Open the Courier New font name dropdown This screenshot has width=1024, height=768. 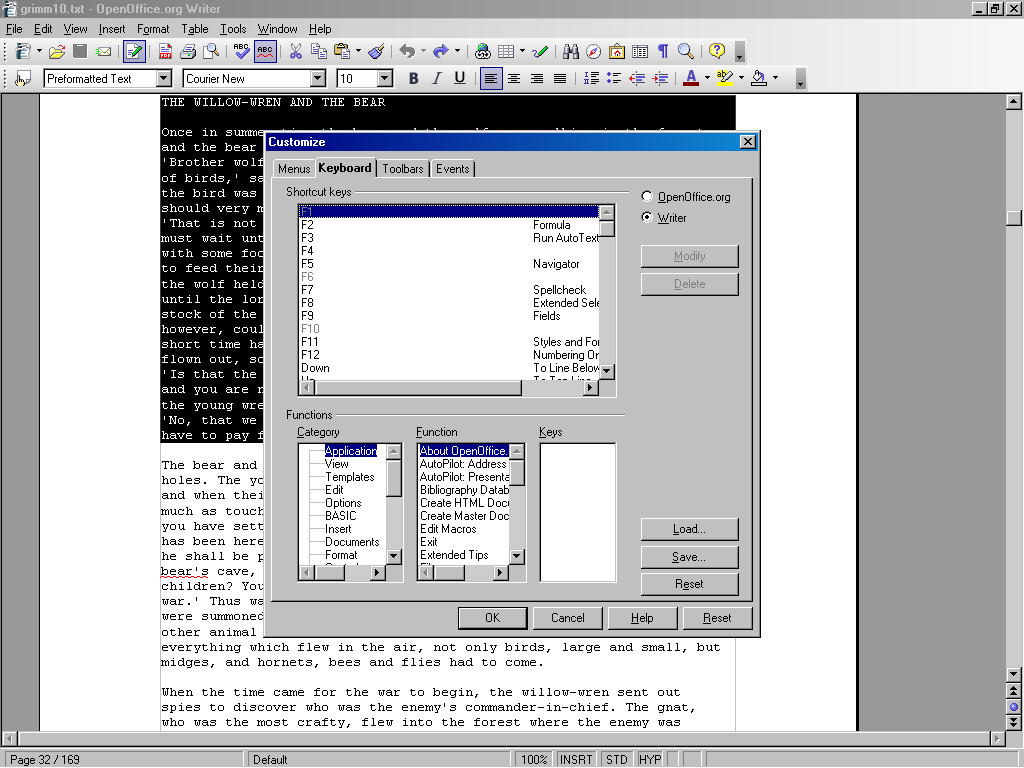318,78
